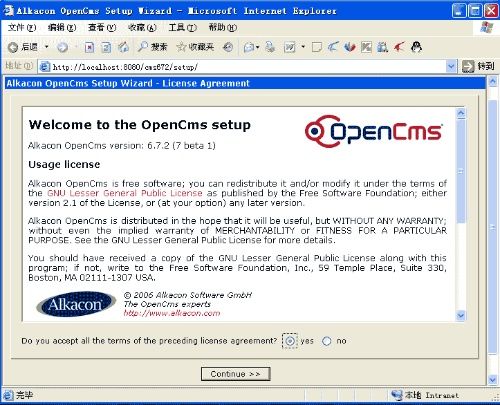This screenshot has width=500, height=405.
Task: Click the Edit page toolbar icon
Action: [x=289, y=47]
